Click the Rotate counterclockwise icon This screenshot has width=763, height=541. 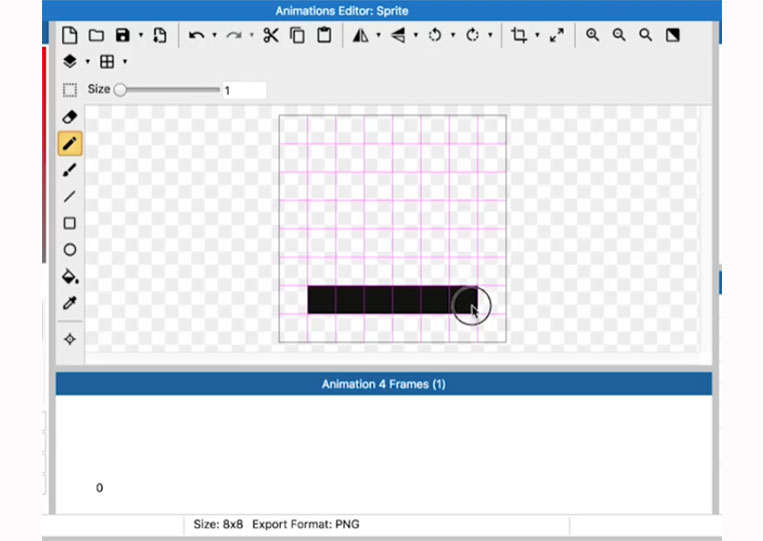click(435, 35)
